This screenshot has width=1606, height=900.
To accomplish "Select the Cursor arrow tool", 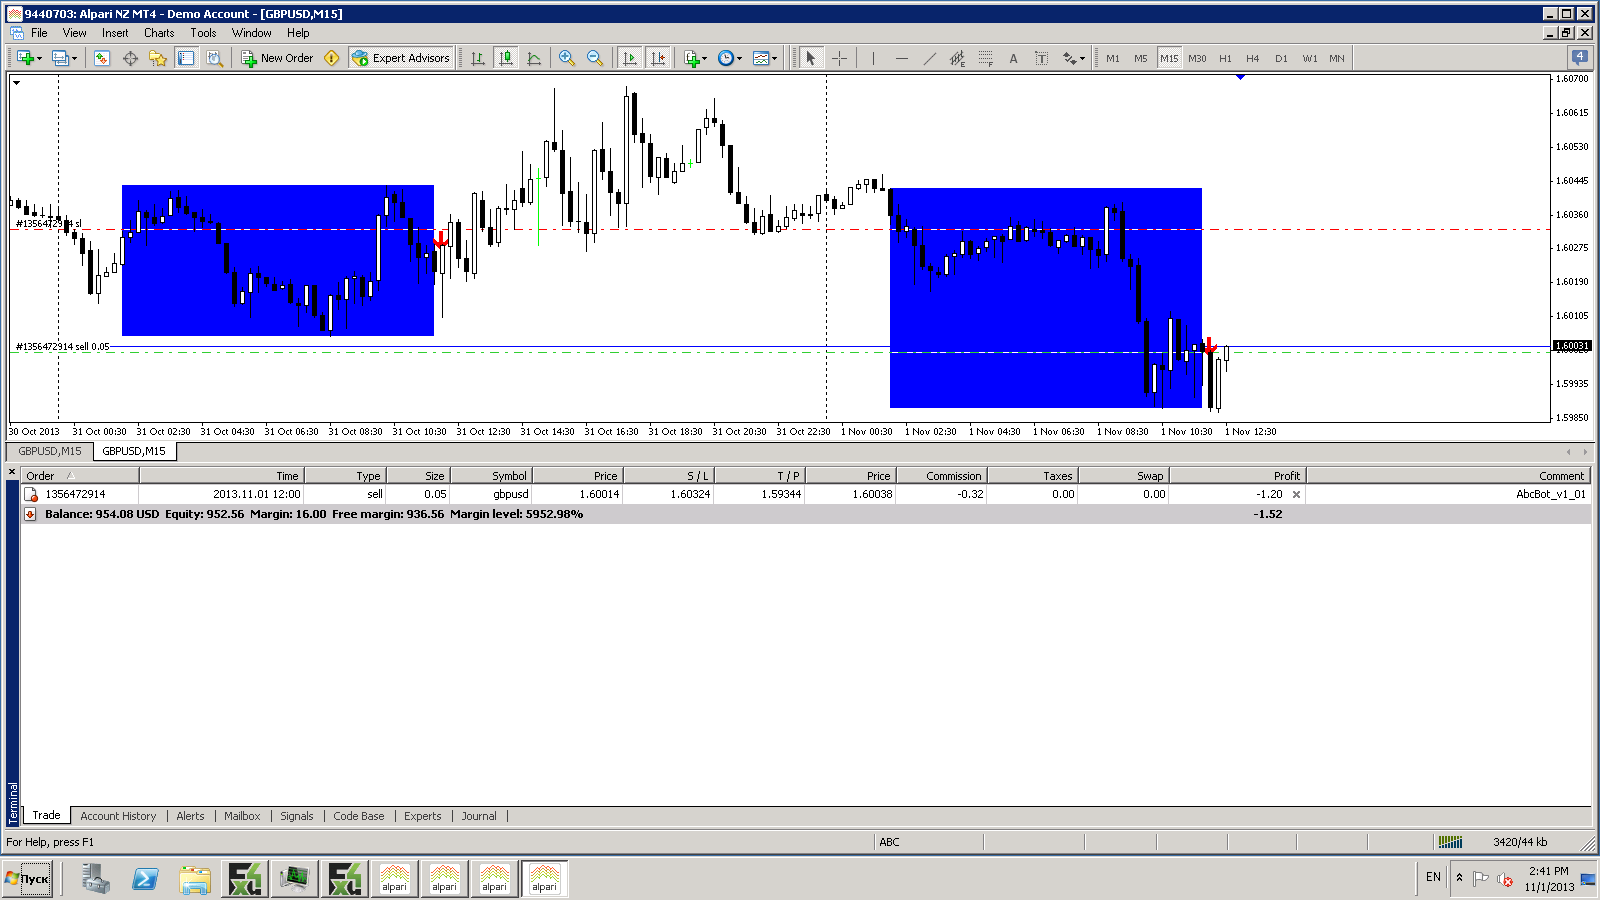I will [x=811, y=58].
